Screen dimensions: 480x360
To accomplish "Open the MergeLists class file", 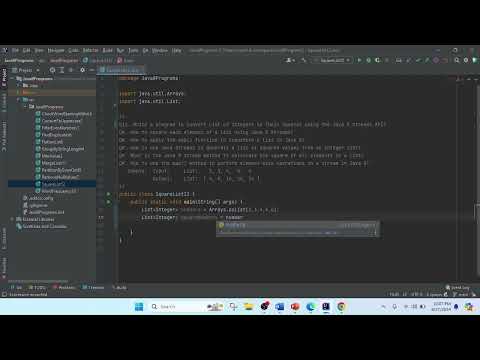I will (51, 163).
